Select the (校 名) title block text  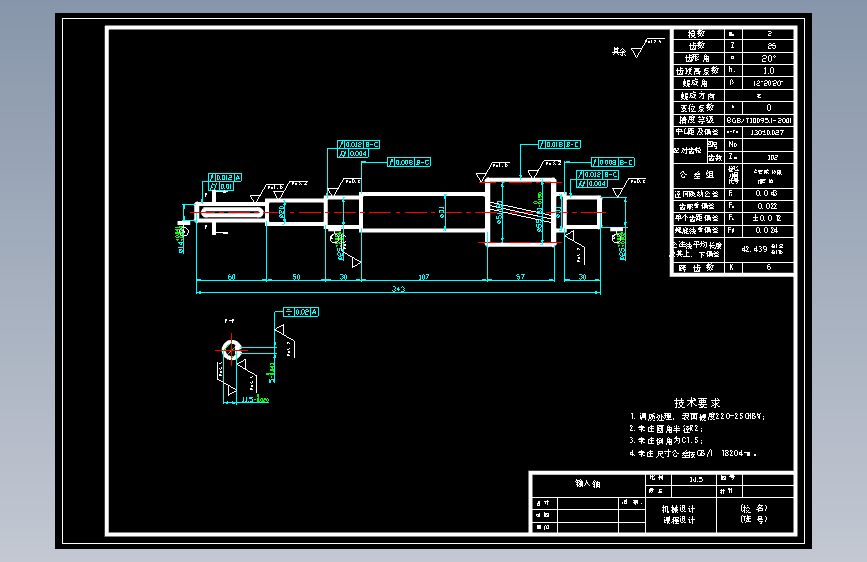coord(754,508)
